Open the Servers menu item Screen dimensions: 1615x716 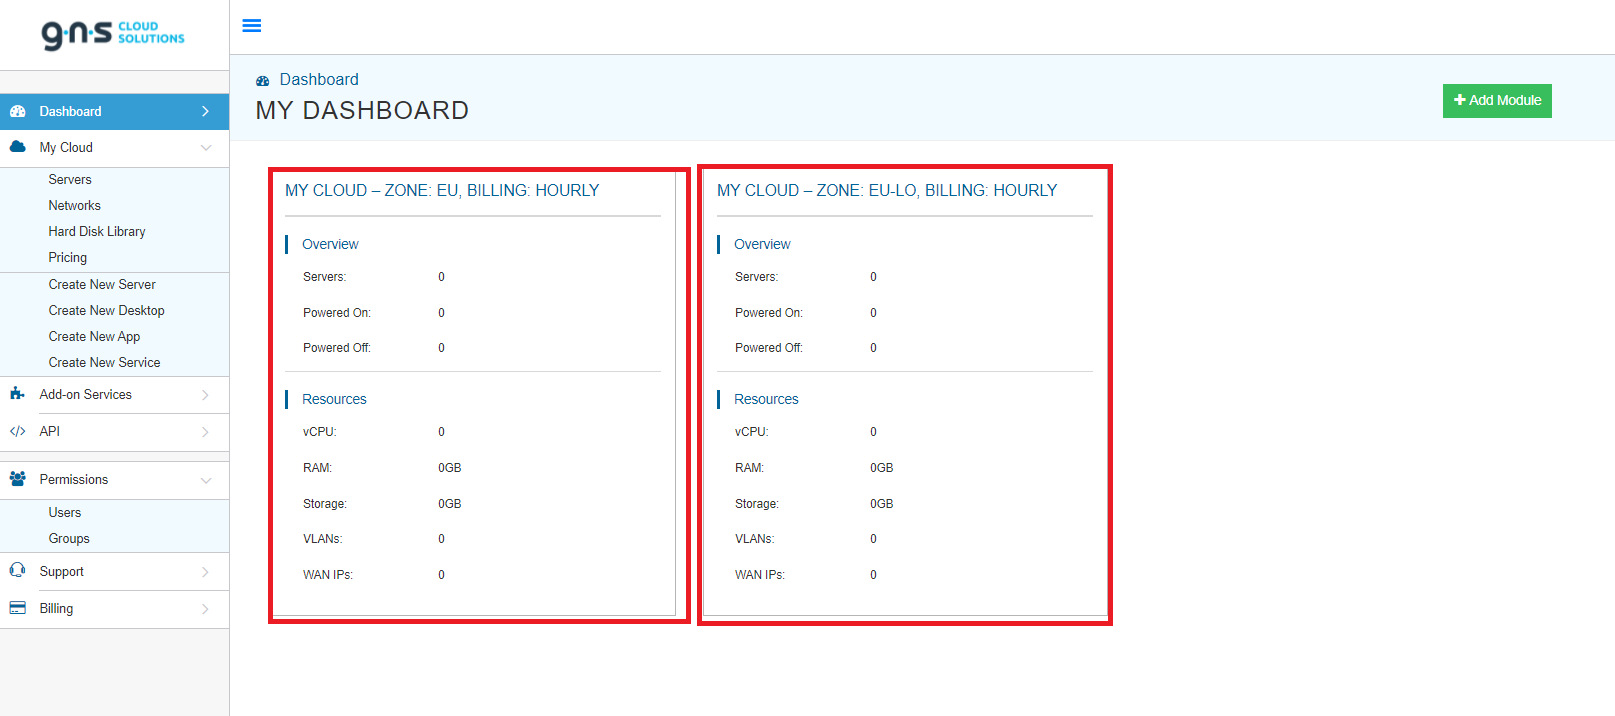(x=70, y=179)
